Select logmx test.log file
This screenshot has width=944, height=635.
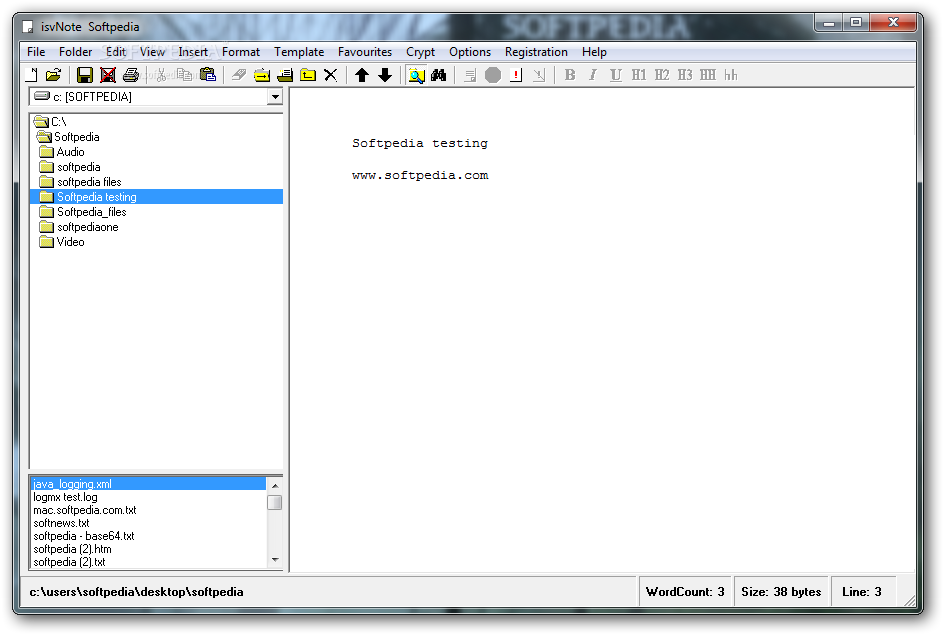(65, 497)
